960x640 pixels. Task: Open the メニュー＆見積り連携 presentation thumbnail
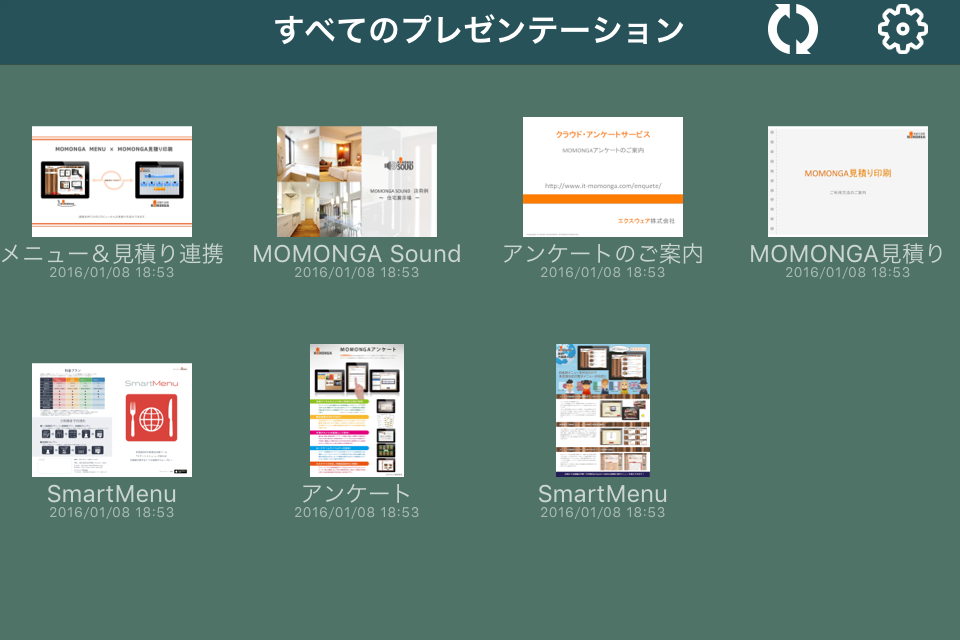[112, 181]
